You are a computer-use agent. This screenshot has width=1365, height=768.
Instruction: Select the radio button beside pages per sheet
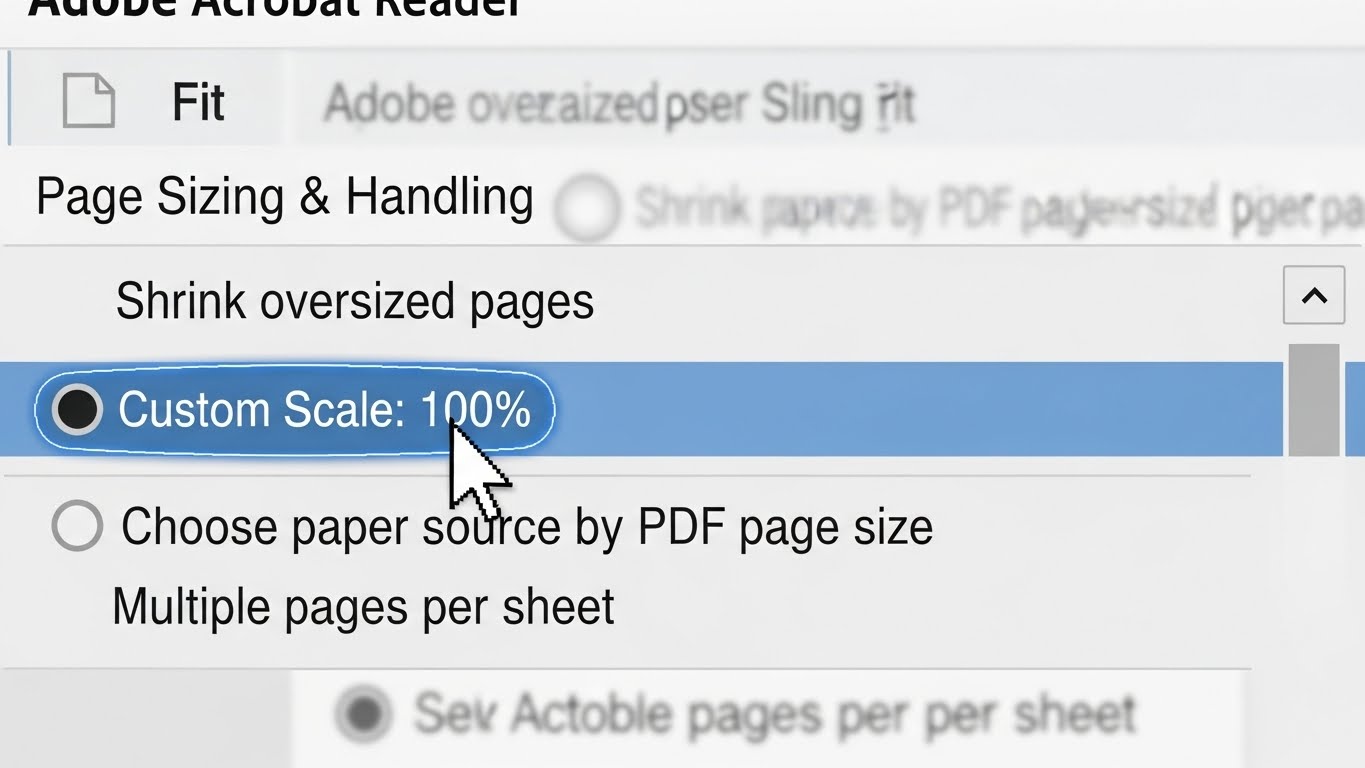(364, 714)
